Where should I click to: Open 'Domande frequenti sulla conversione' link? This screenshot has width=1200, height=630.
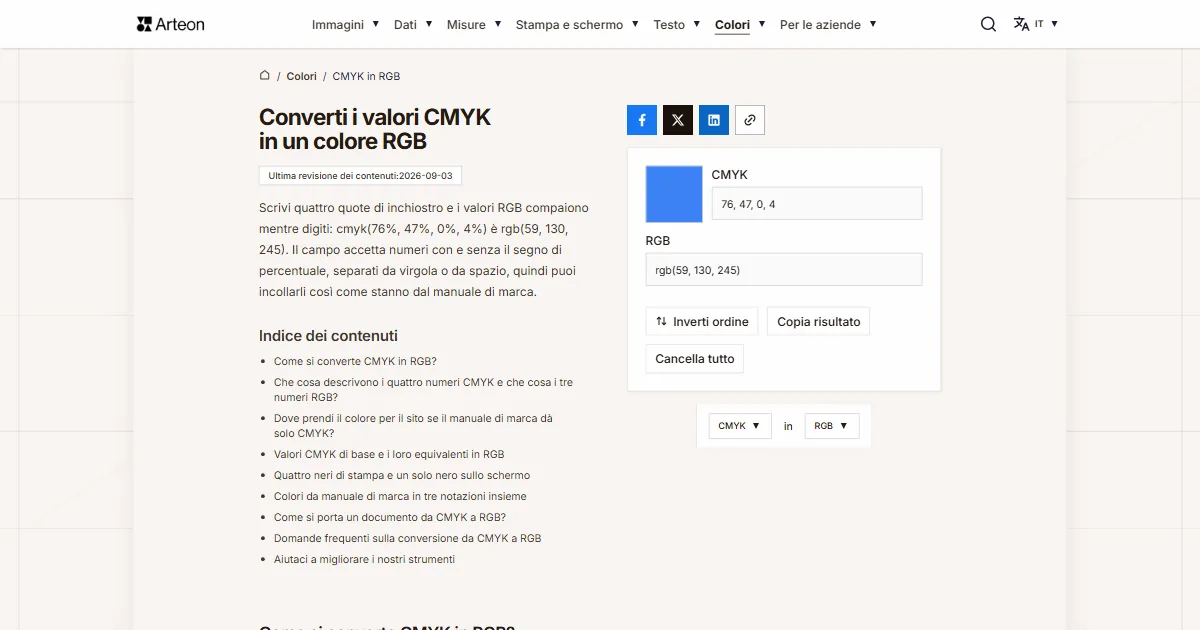pos(408,538)
